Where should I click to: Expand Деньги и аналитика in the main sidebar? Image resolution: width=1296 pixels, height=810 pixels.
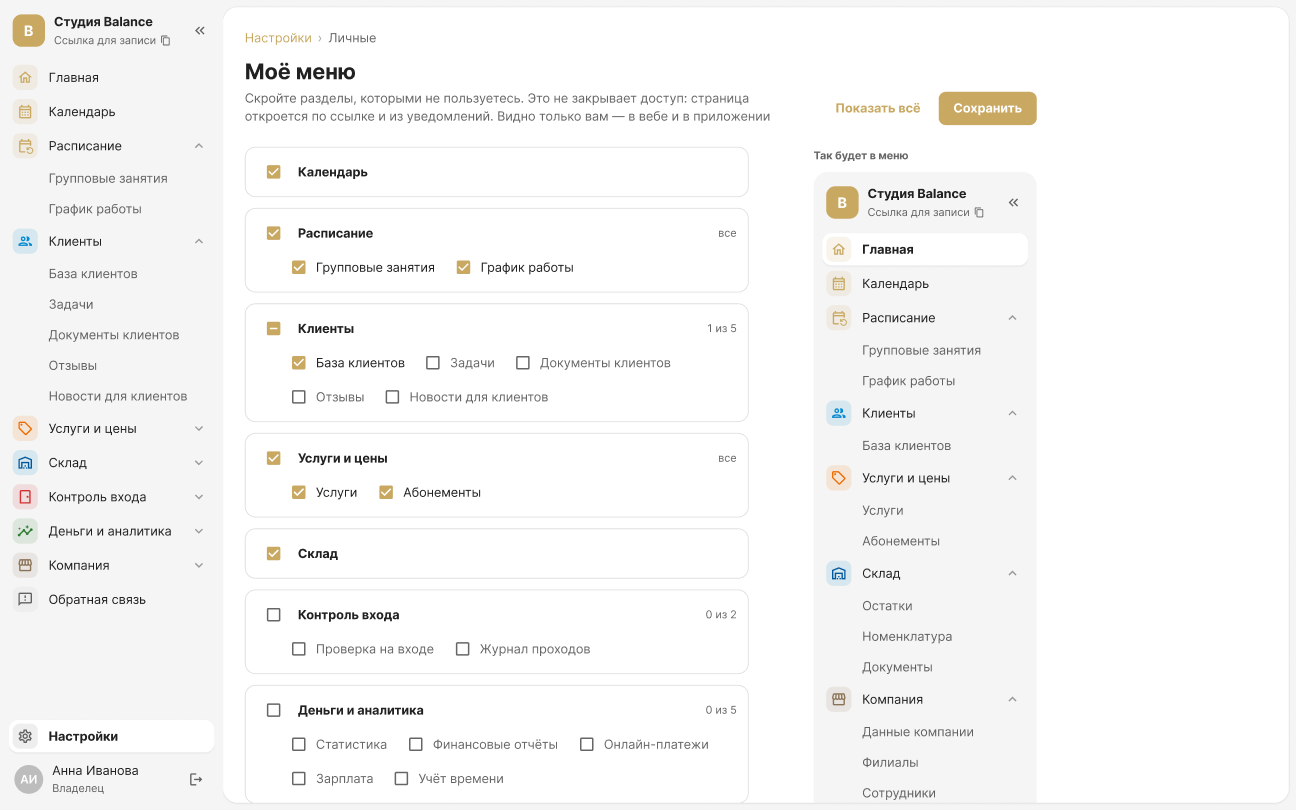pos(199,531)
